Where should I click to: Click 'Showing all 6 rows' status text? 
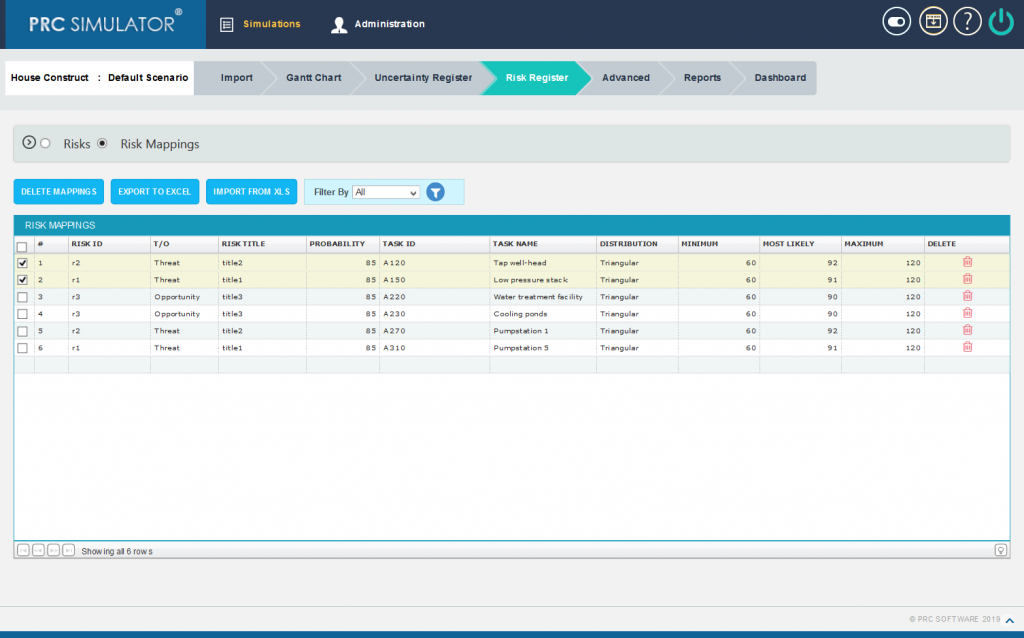pyautogui.click(x=117, y=551)
